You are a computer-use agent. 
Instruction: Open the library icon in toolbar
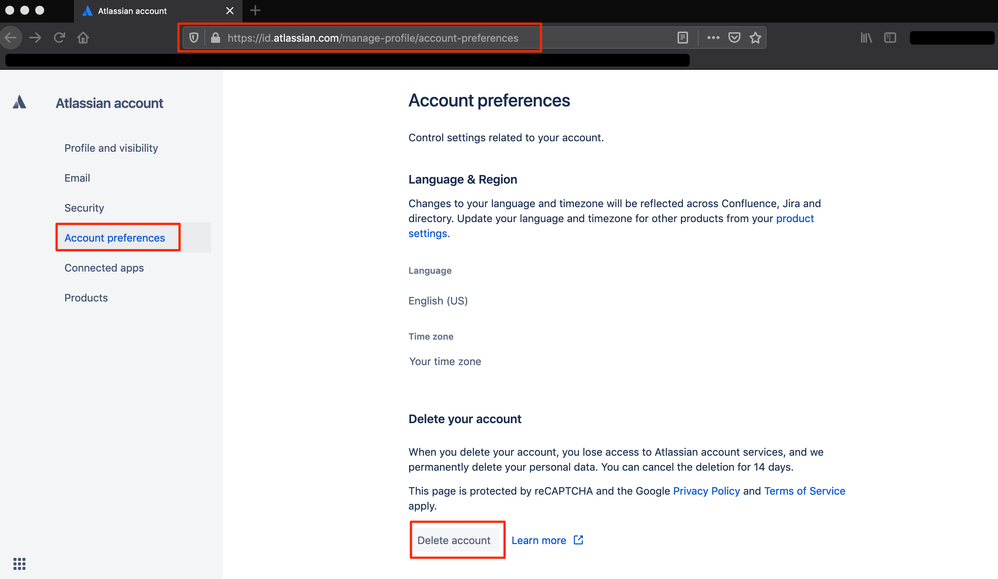click(866, 38)
